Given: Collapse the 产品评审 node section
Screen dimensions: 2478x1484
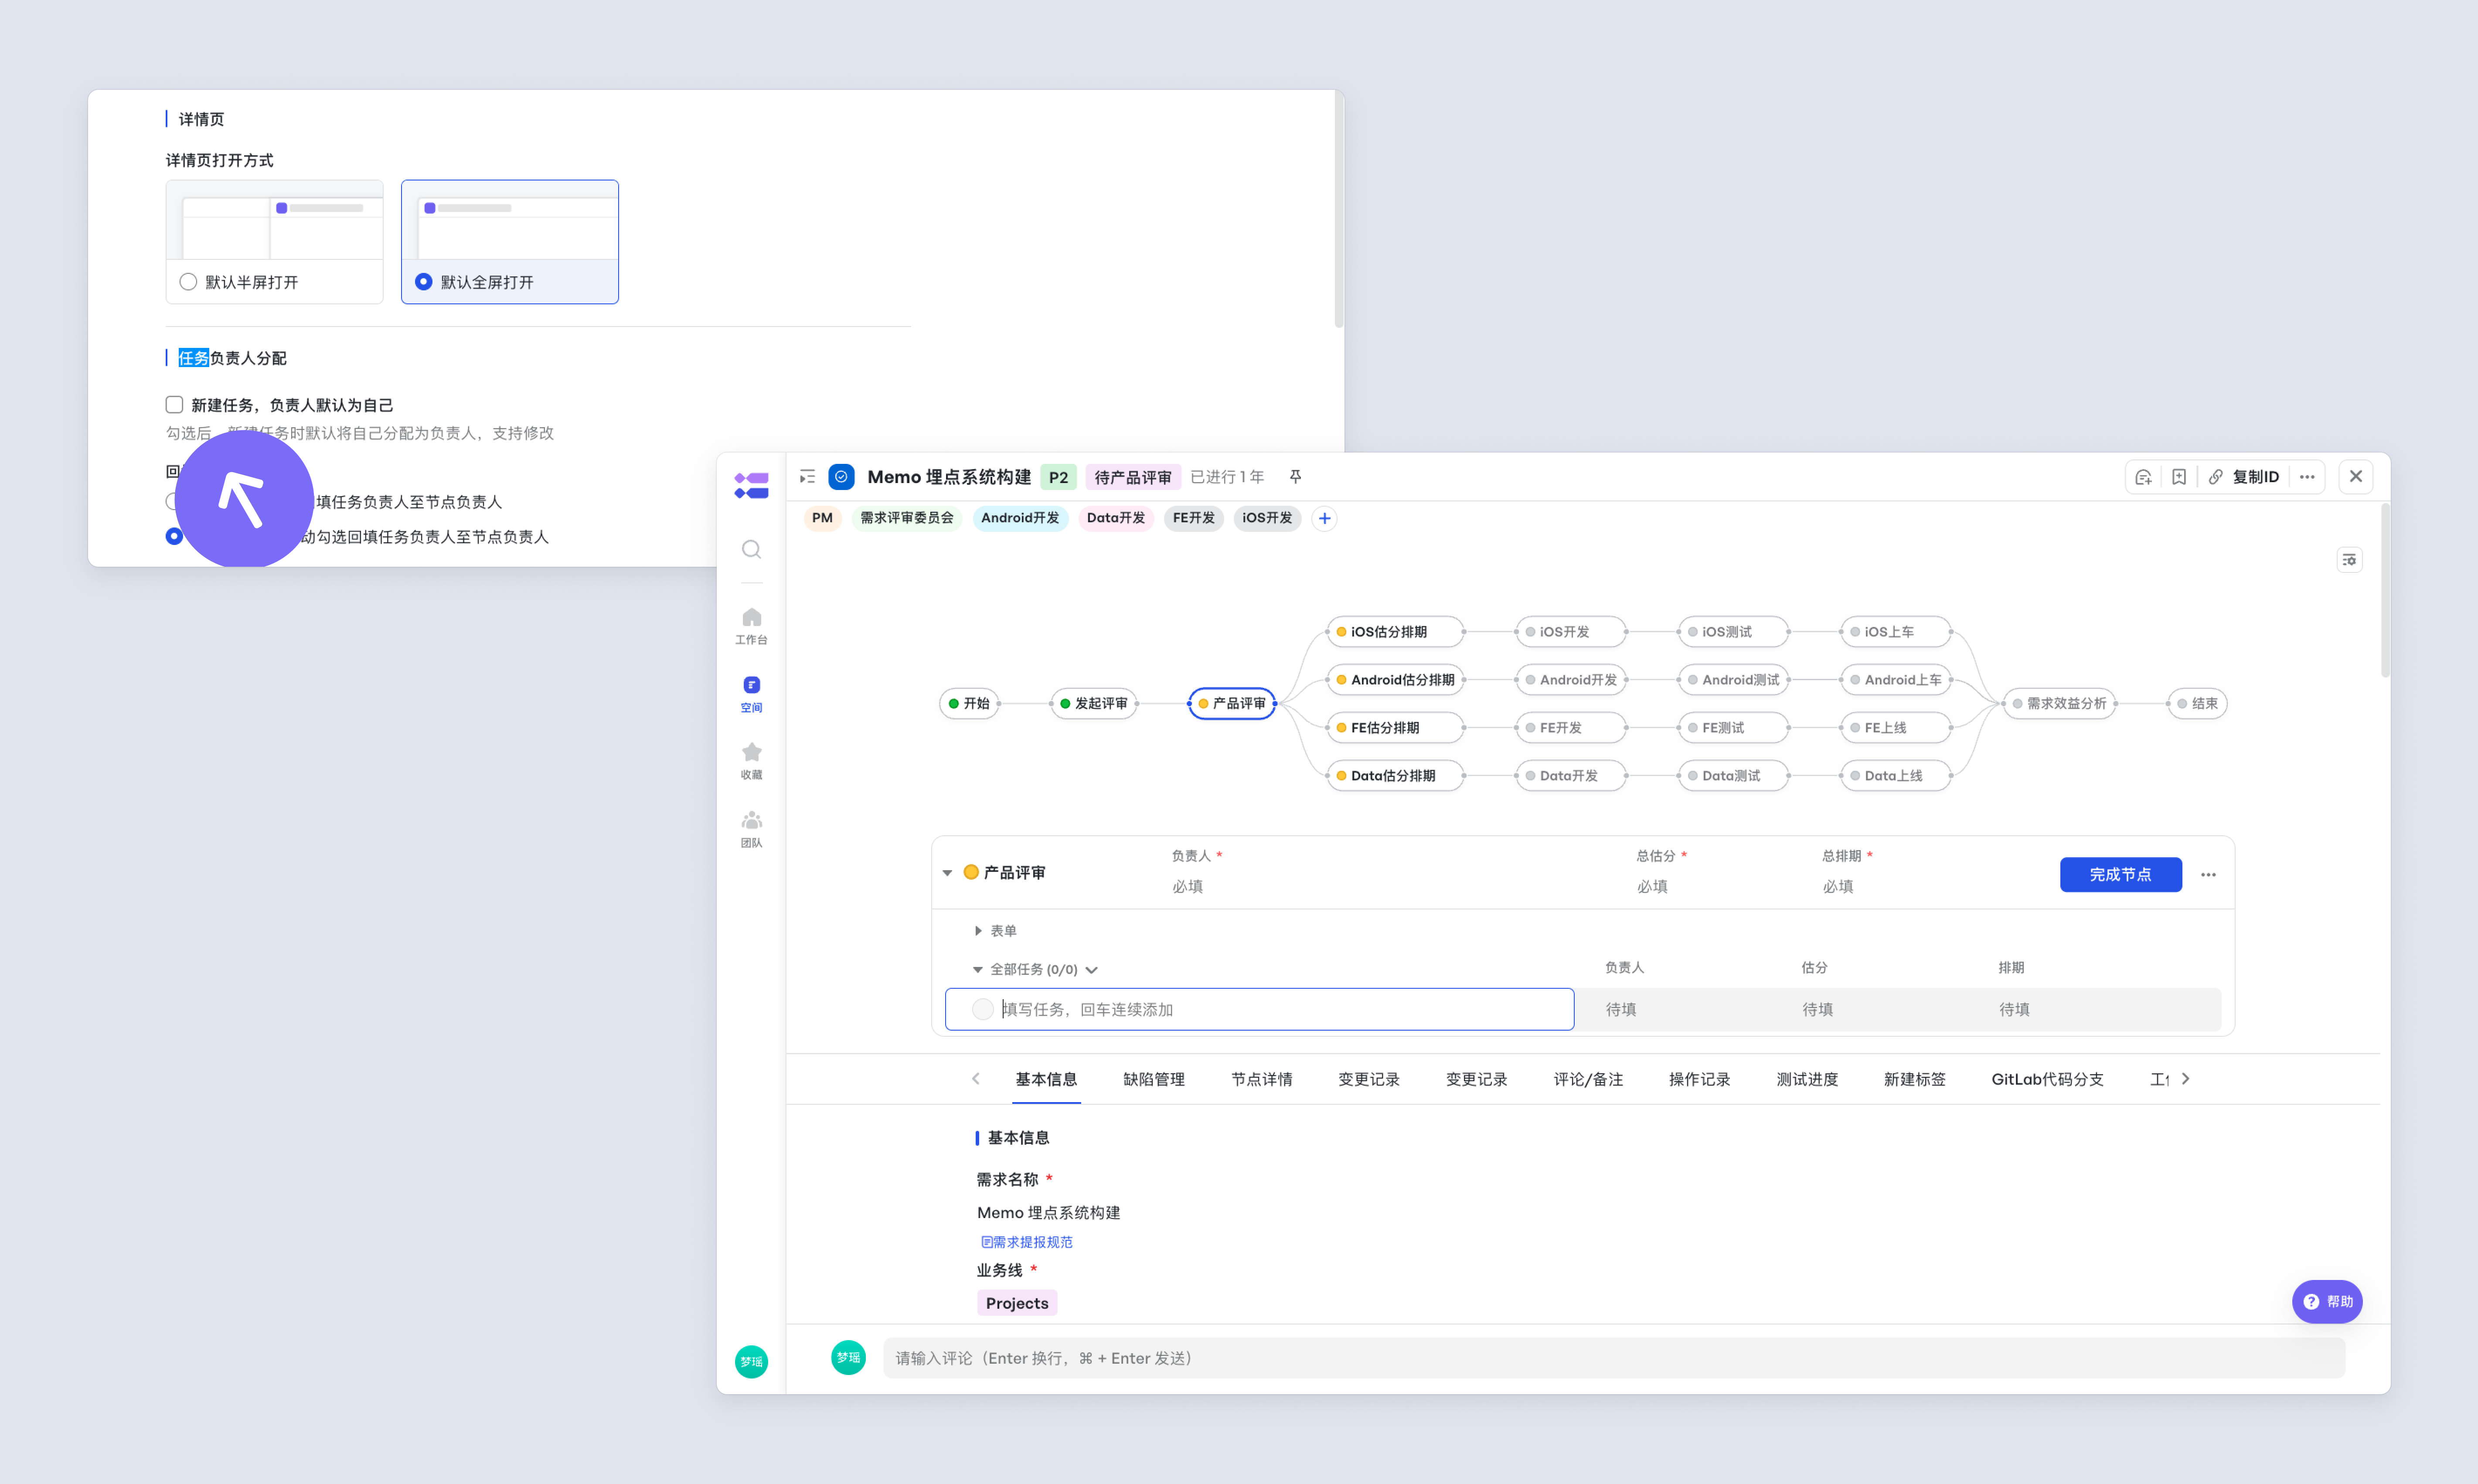Looking at the screenshot, I should 947,873.
